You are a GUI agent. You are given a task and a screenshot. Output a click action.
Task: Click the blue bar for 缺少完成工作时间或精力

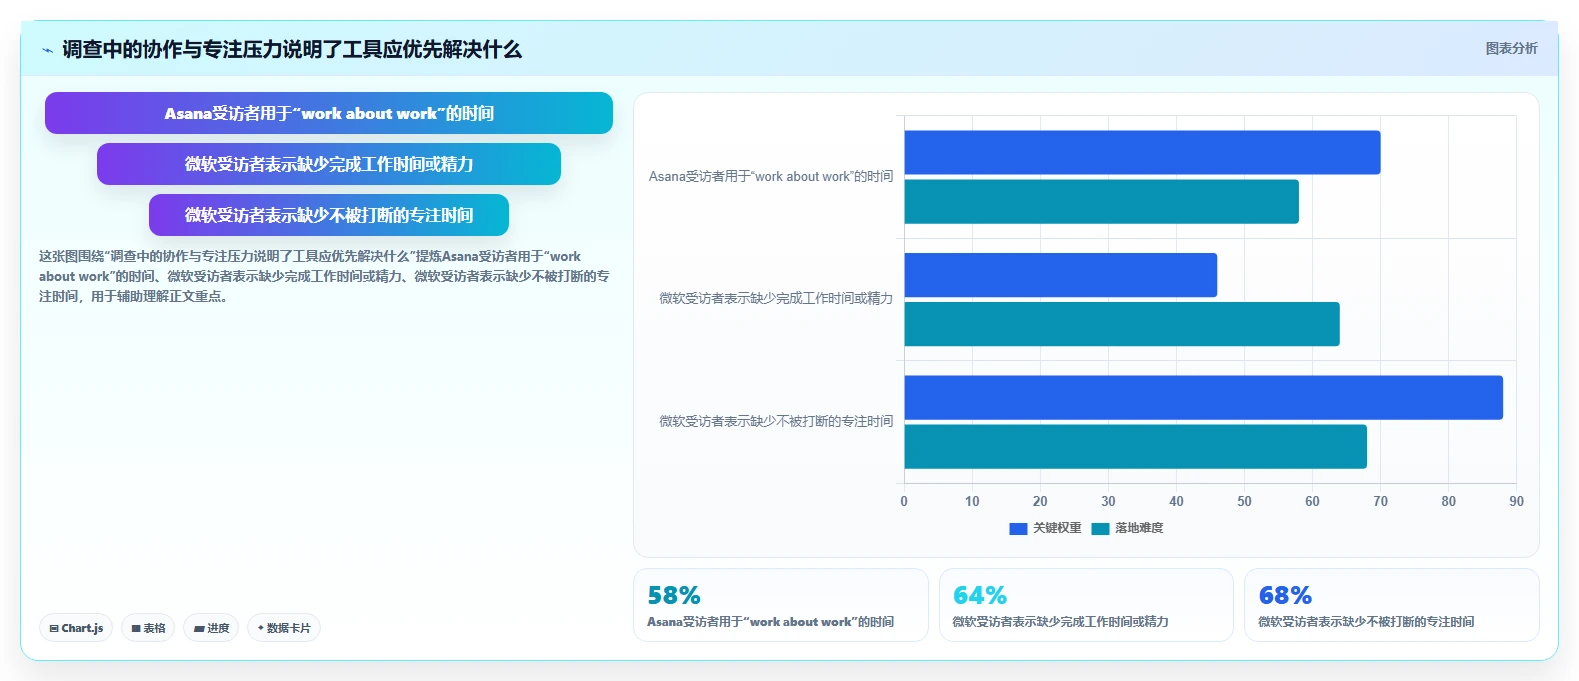pos(1060,275)
